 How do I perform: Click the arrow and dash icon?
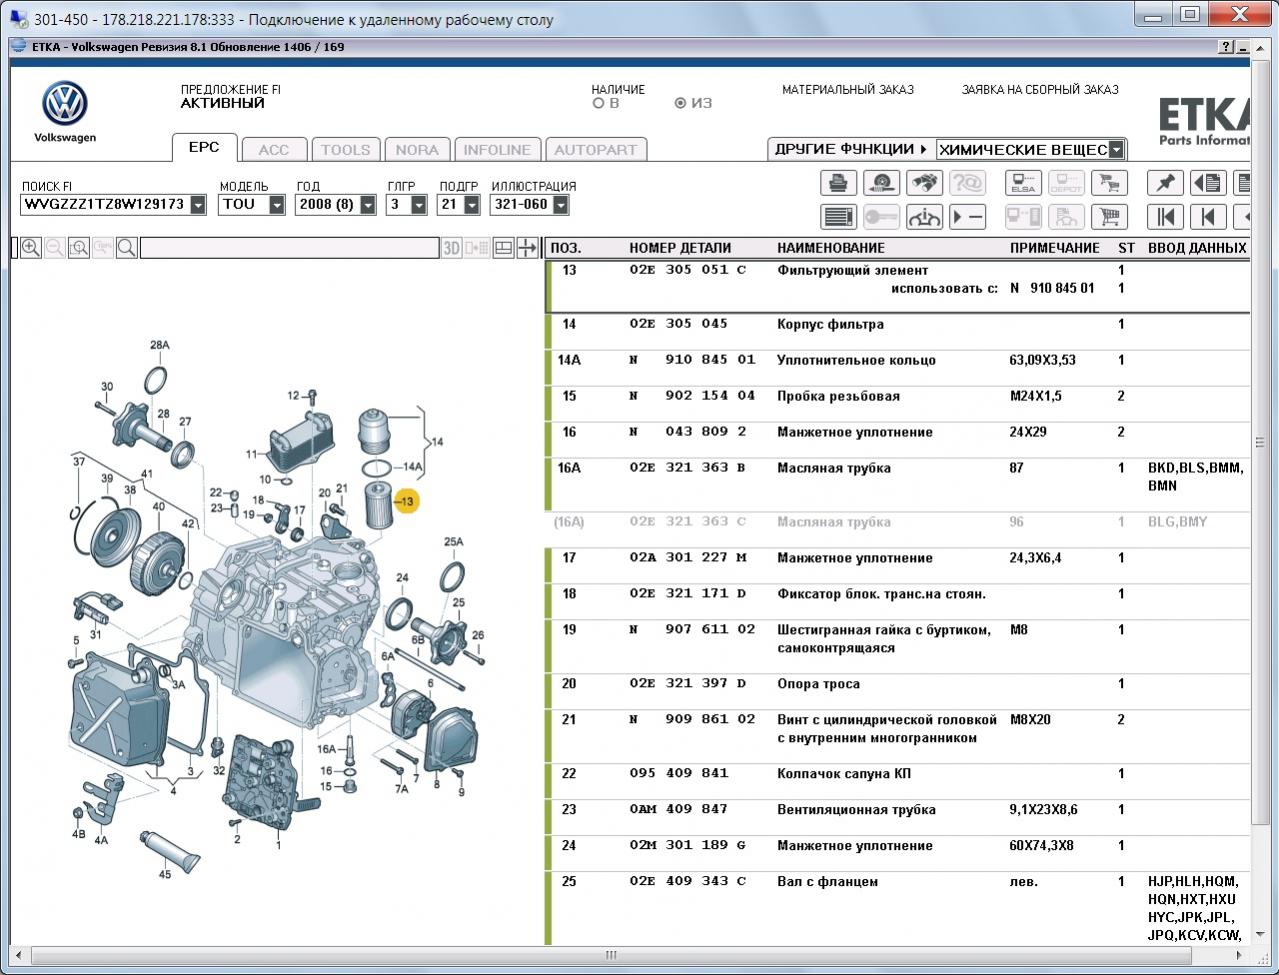(x=967, y=216)
